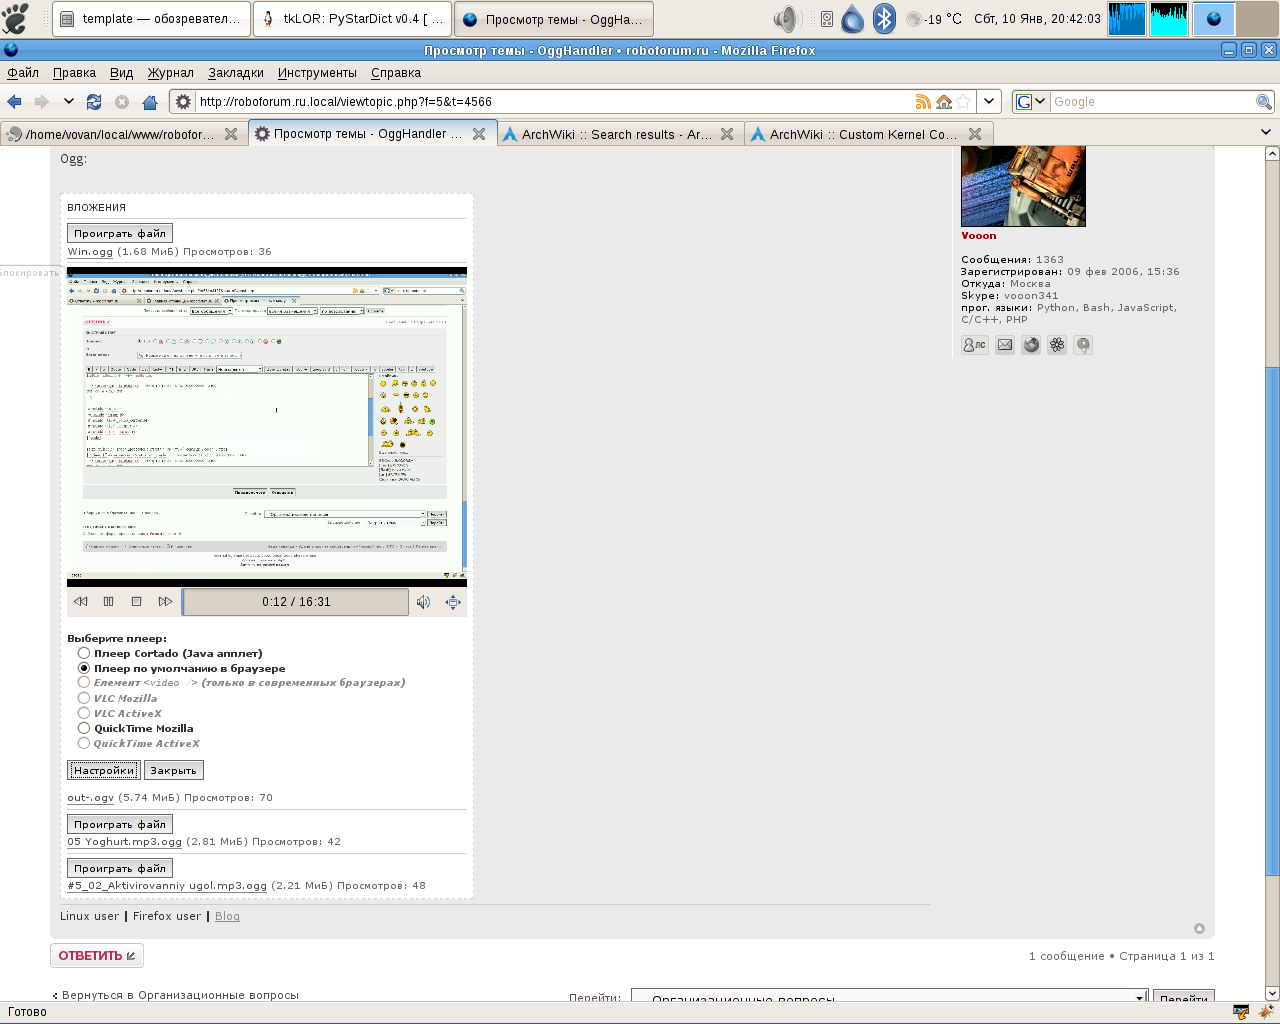Bookmark this page with the star icon

coord(963,101)
